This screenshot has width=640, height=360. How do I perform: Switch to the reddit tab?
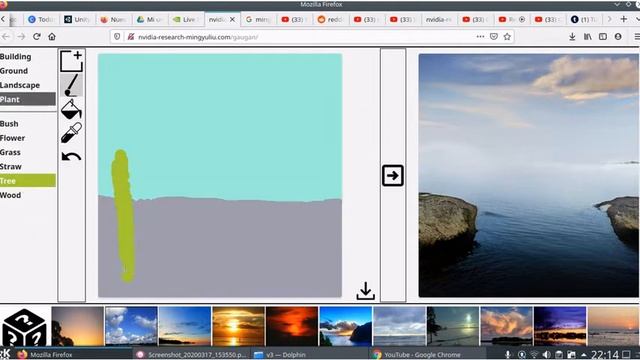pyautogui.click(x=331, y=19)
